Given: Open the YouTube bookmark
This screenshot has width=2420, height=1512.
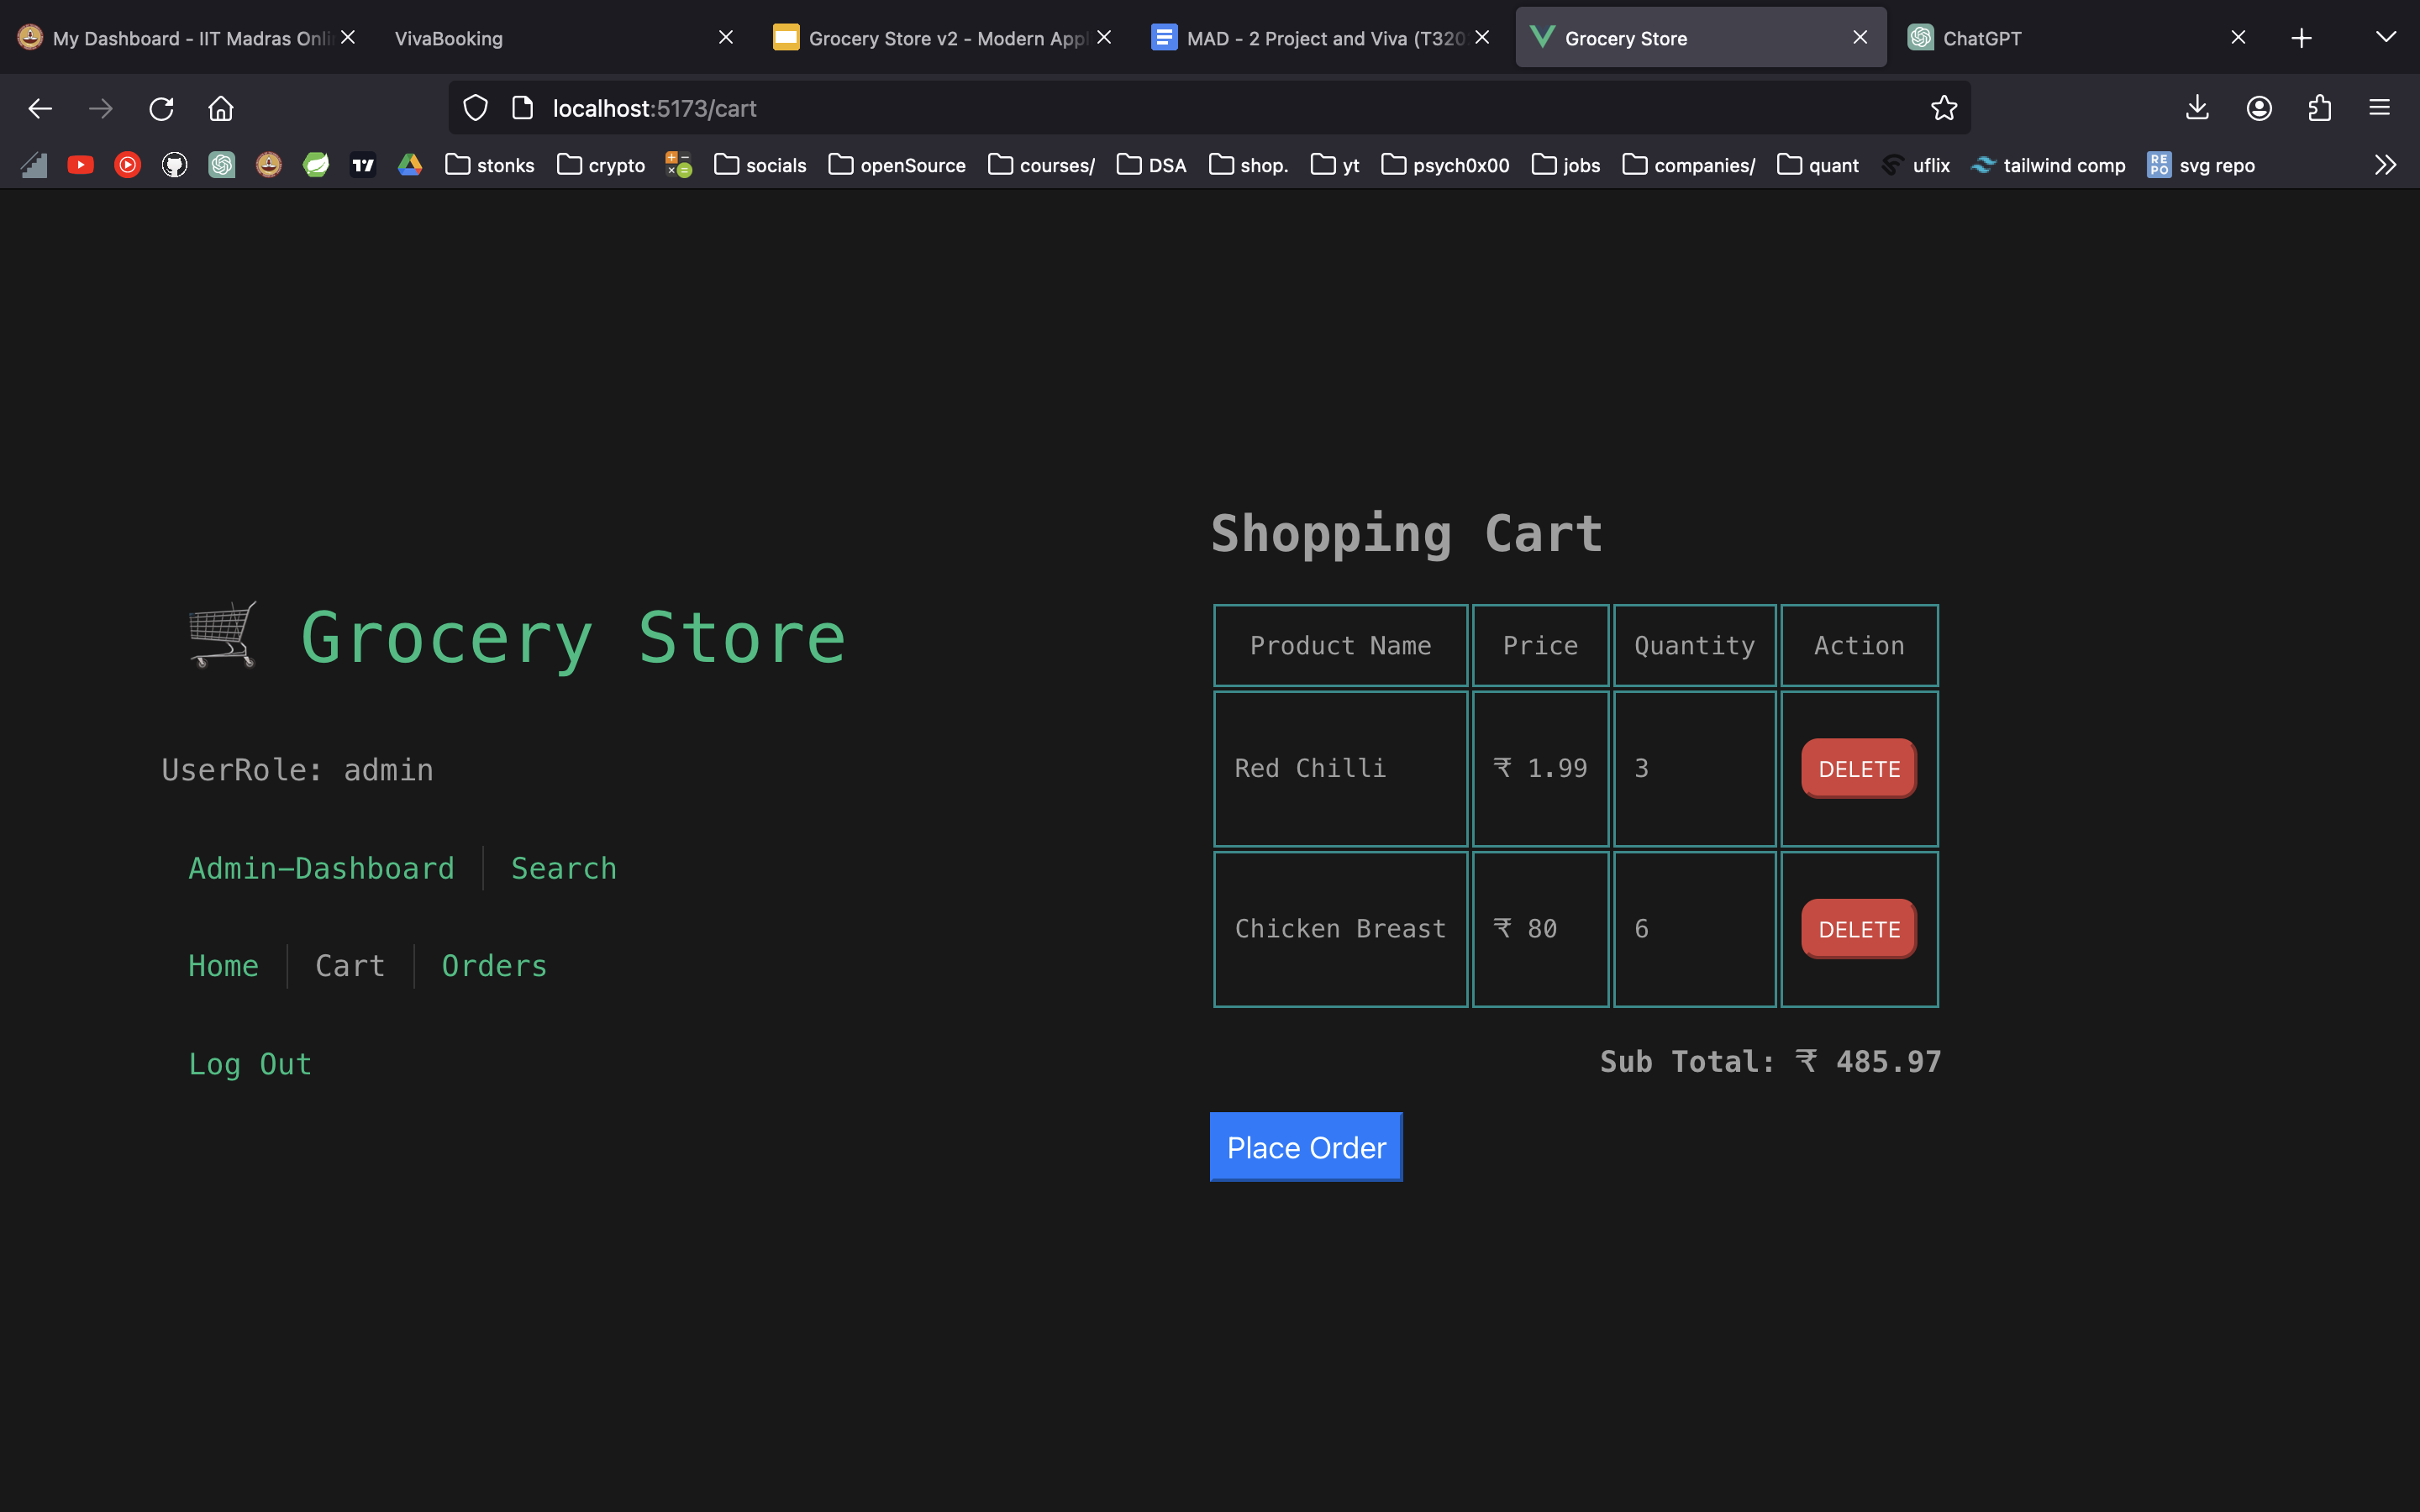Looking at the screenshot, I should click(81, 165).
